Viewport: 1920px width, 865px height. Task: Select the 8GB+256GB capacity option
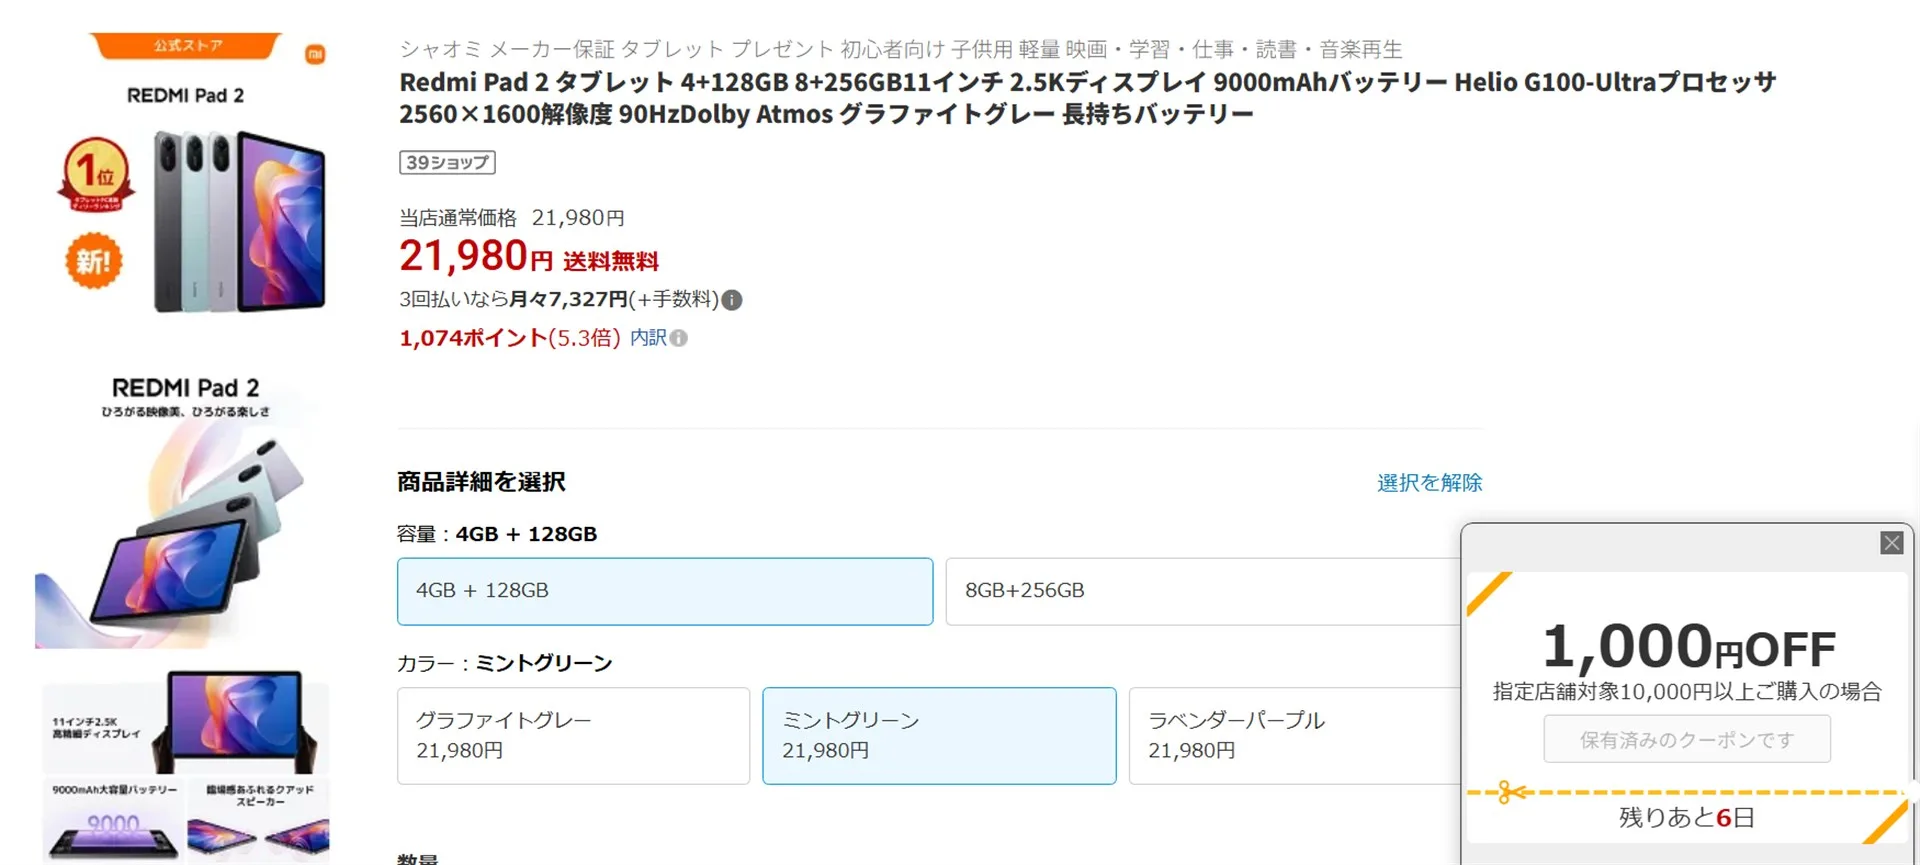click(1202, 591)
